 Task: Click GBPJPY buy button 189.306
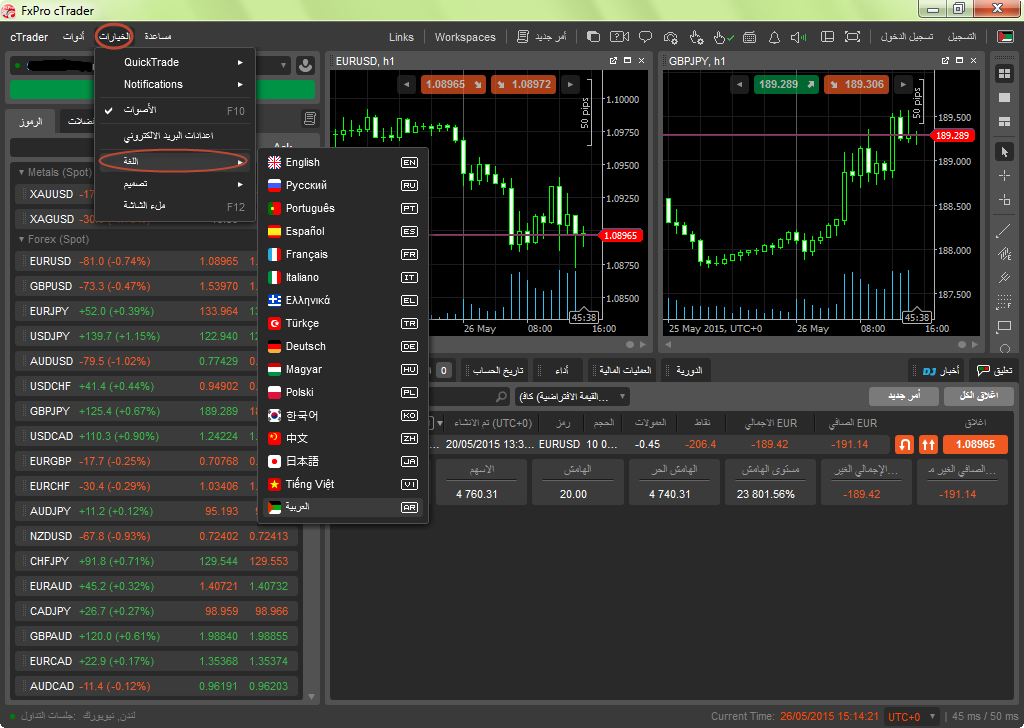coord(857,84)
